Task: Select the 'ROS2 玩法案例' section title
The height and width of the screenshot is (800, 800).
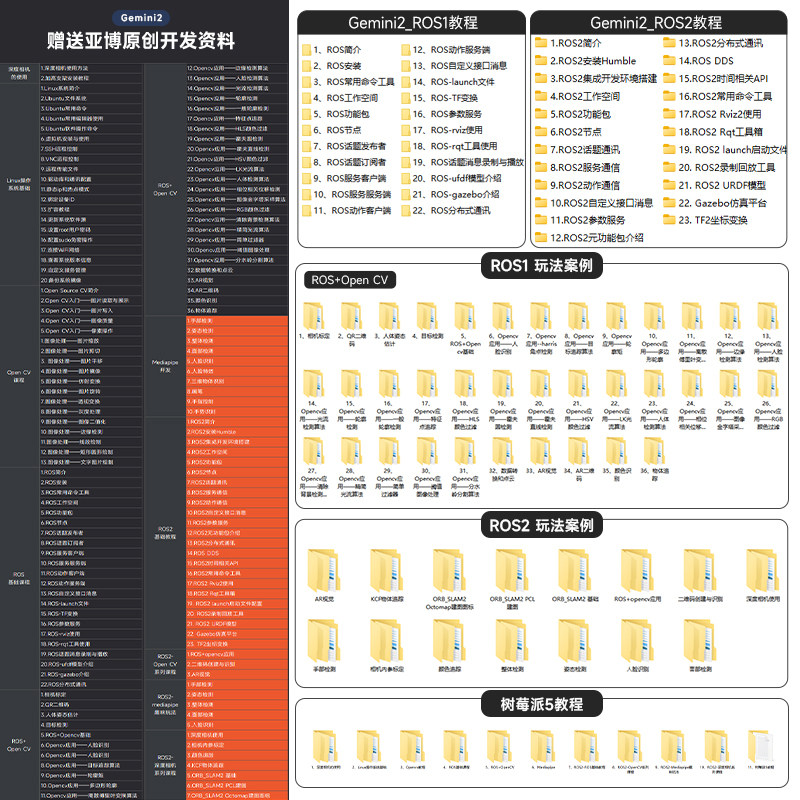Action: point(541,525)
